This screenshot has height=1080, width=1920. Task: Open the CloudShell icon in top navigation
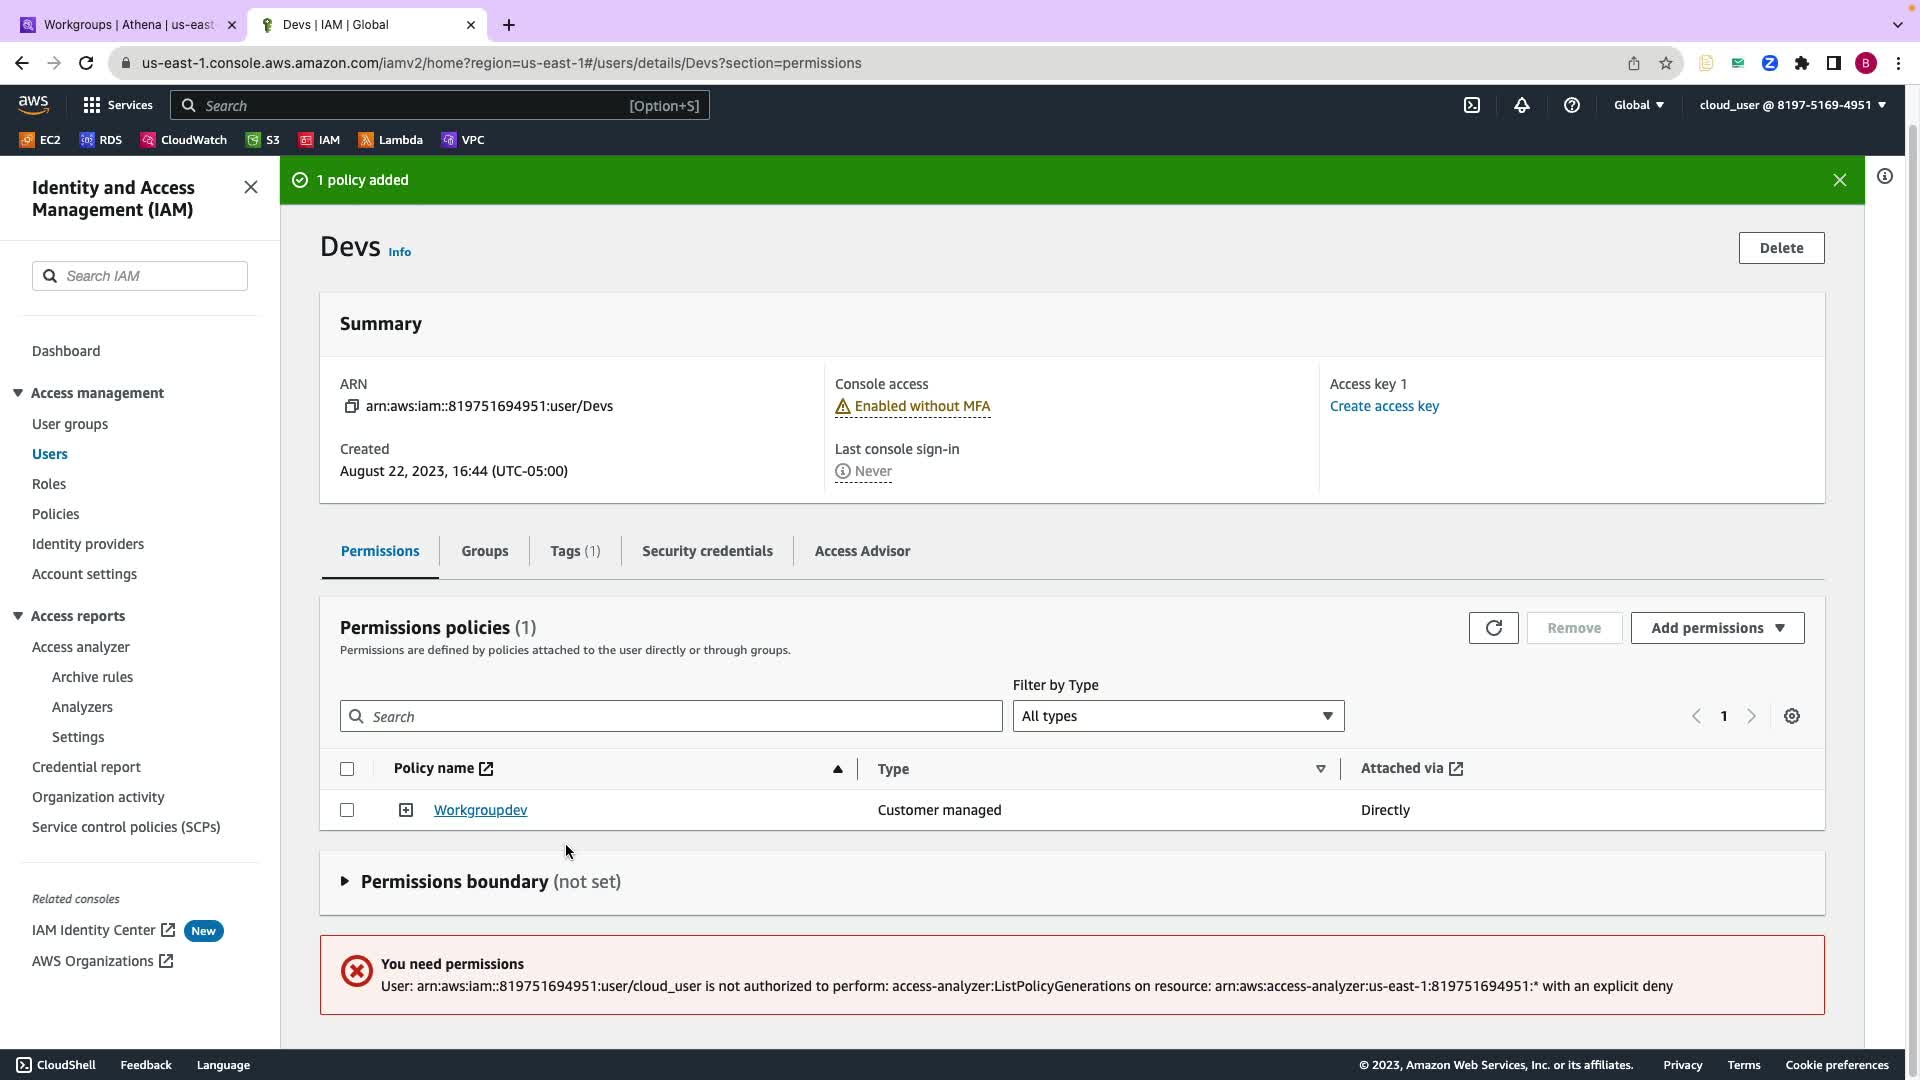coord(1472,105)
